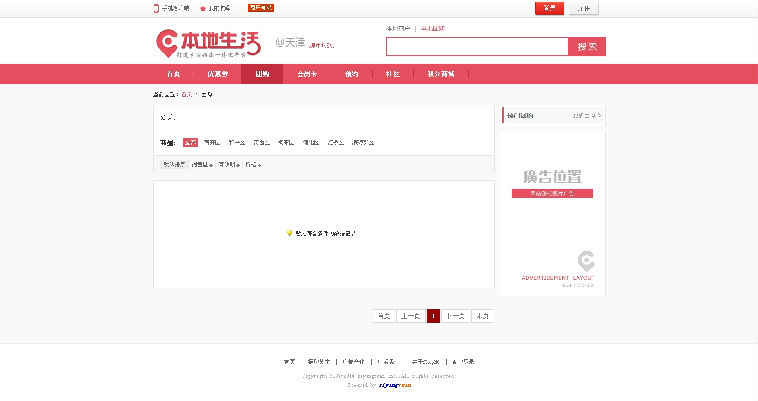Click the red home link in the breadcrumb
This screenshot has height=401, width=758.
(x=187, y=95)
